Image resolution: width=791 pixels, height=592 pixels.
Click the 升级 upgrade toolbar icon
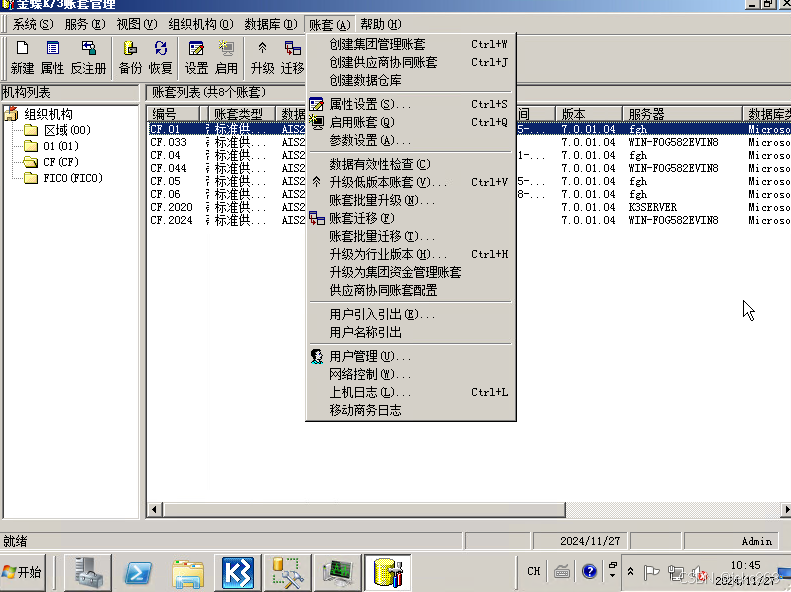(262, 57)
